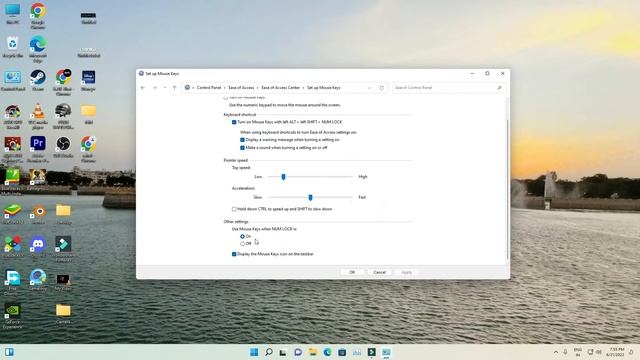Open the Chat icon on the taskbar
Viewport: 640px width, 360px height.
tap(298, 352)
